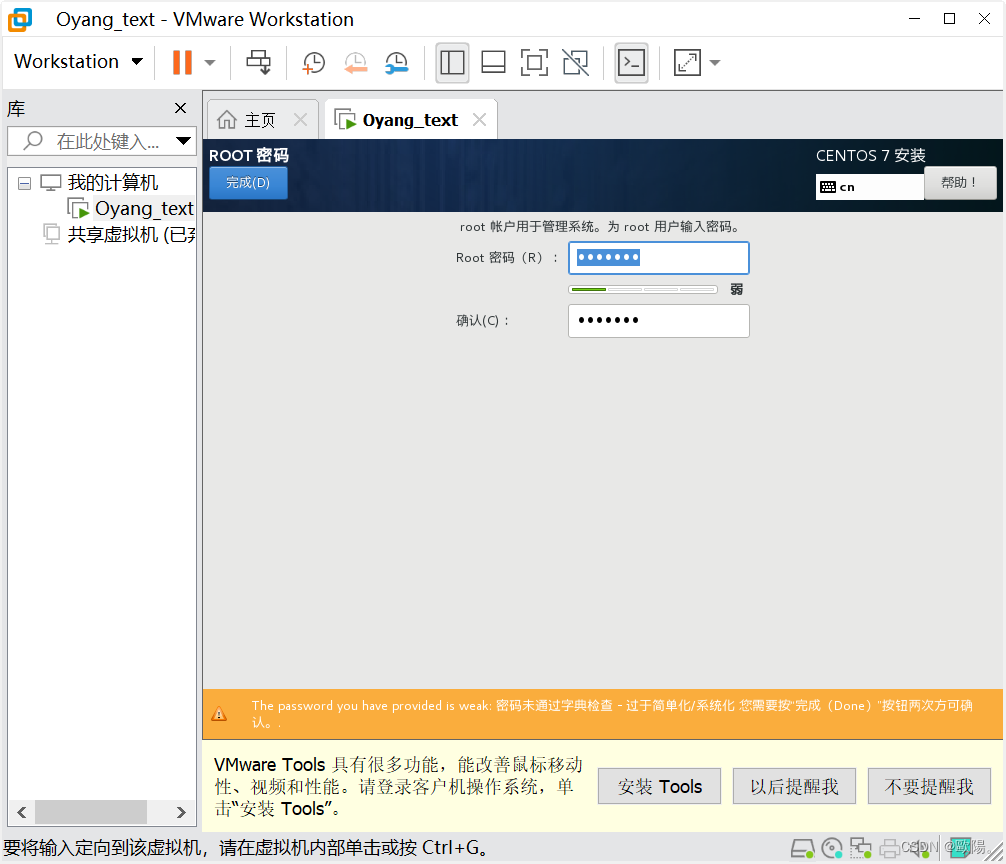Click the stretch guest display icon
The height and width of the screenshot is (864, 1006).
coord(687,63)
